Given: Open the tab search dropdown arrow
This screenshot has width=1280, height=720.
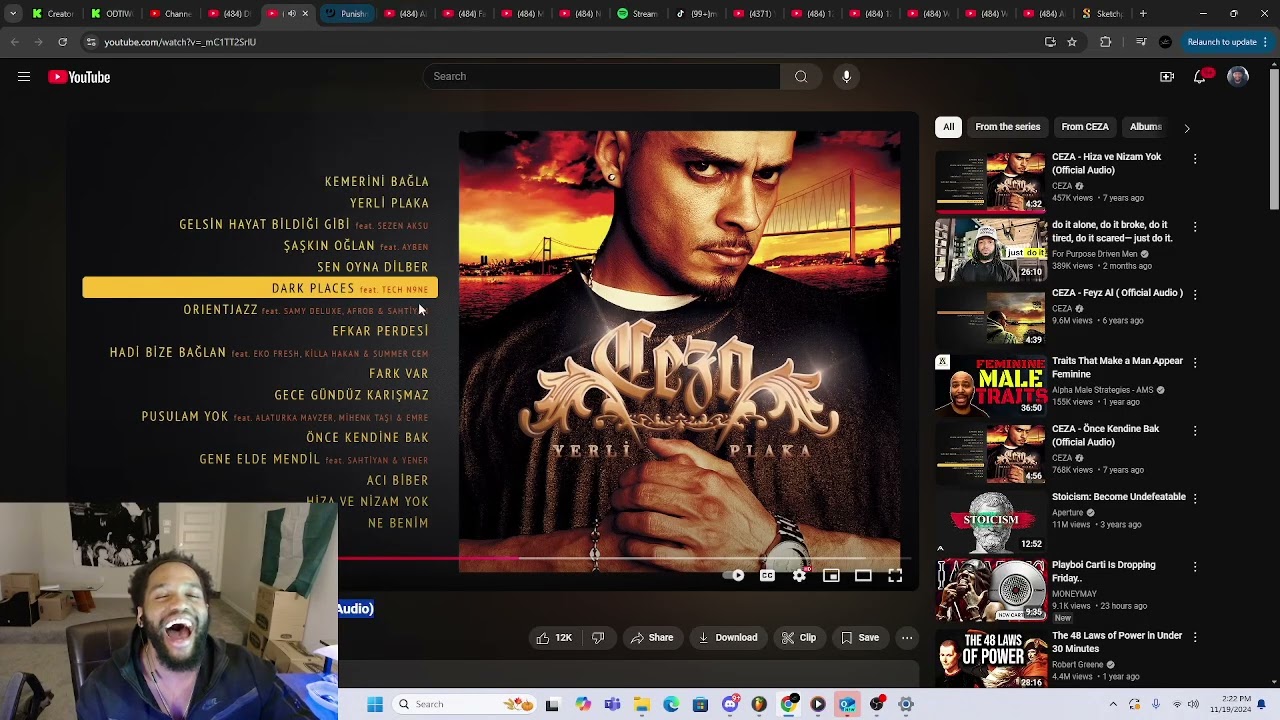Looking at the screenshot, I should [x=12, y=14].
